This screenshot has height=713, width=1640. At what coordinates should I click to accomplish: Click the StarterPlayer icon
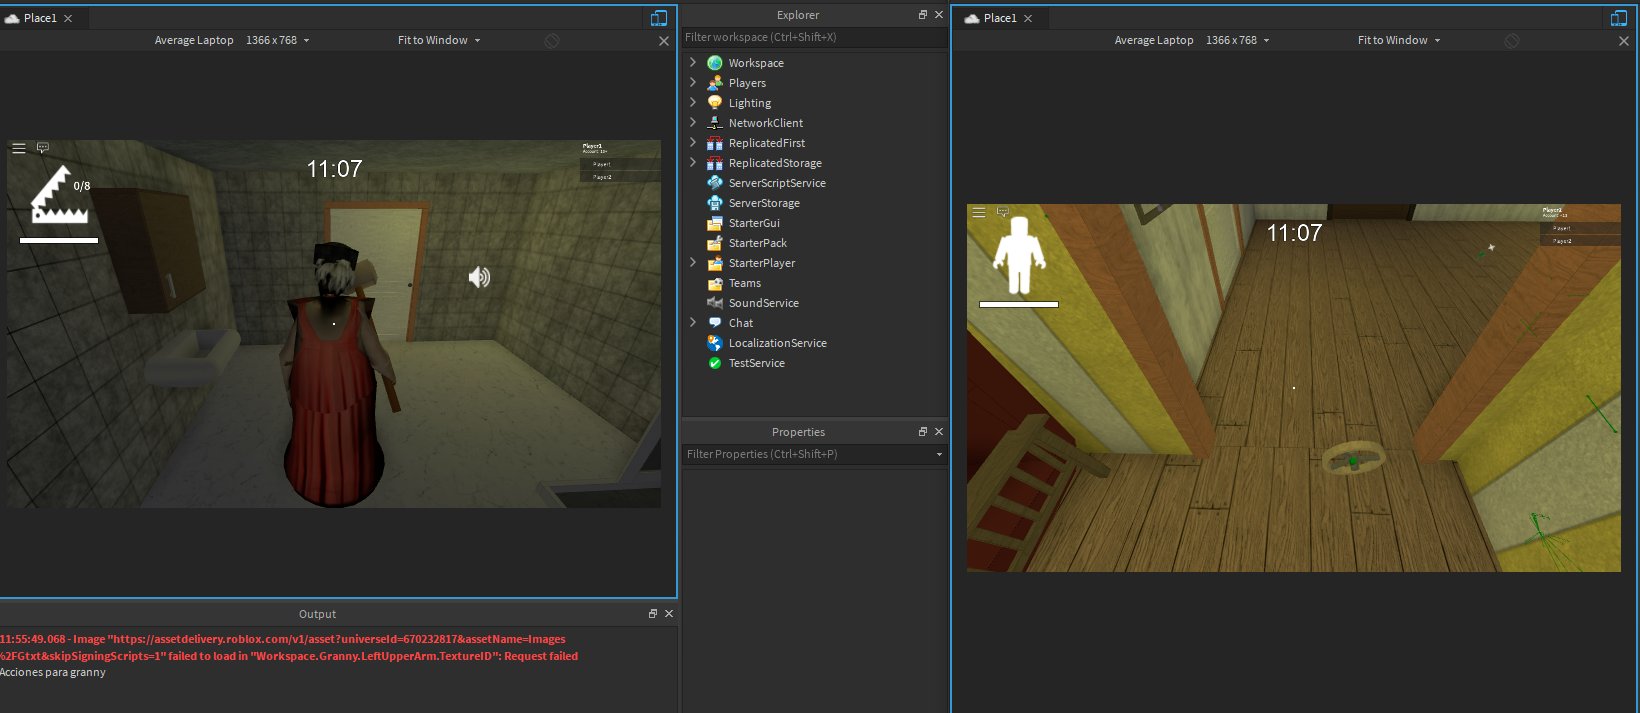715,263
